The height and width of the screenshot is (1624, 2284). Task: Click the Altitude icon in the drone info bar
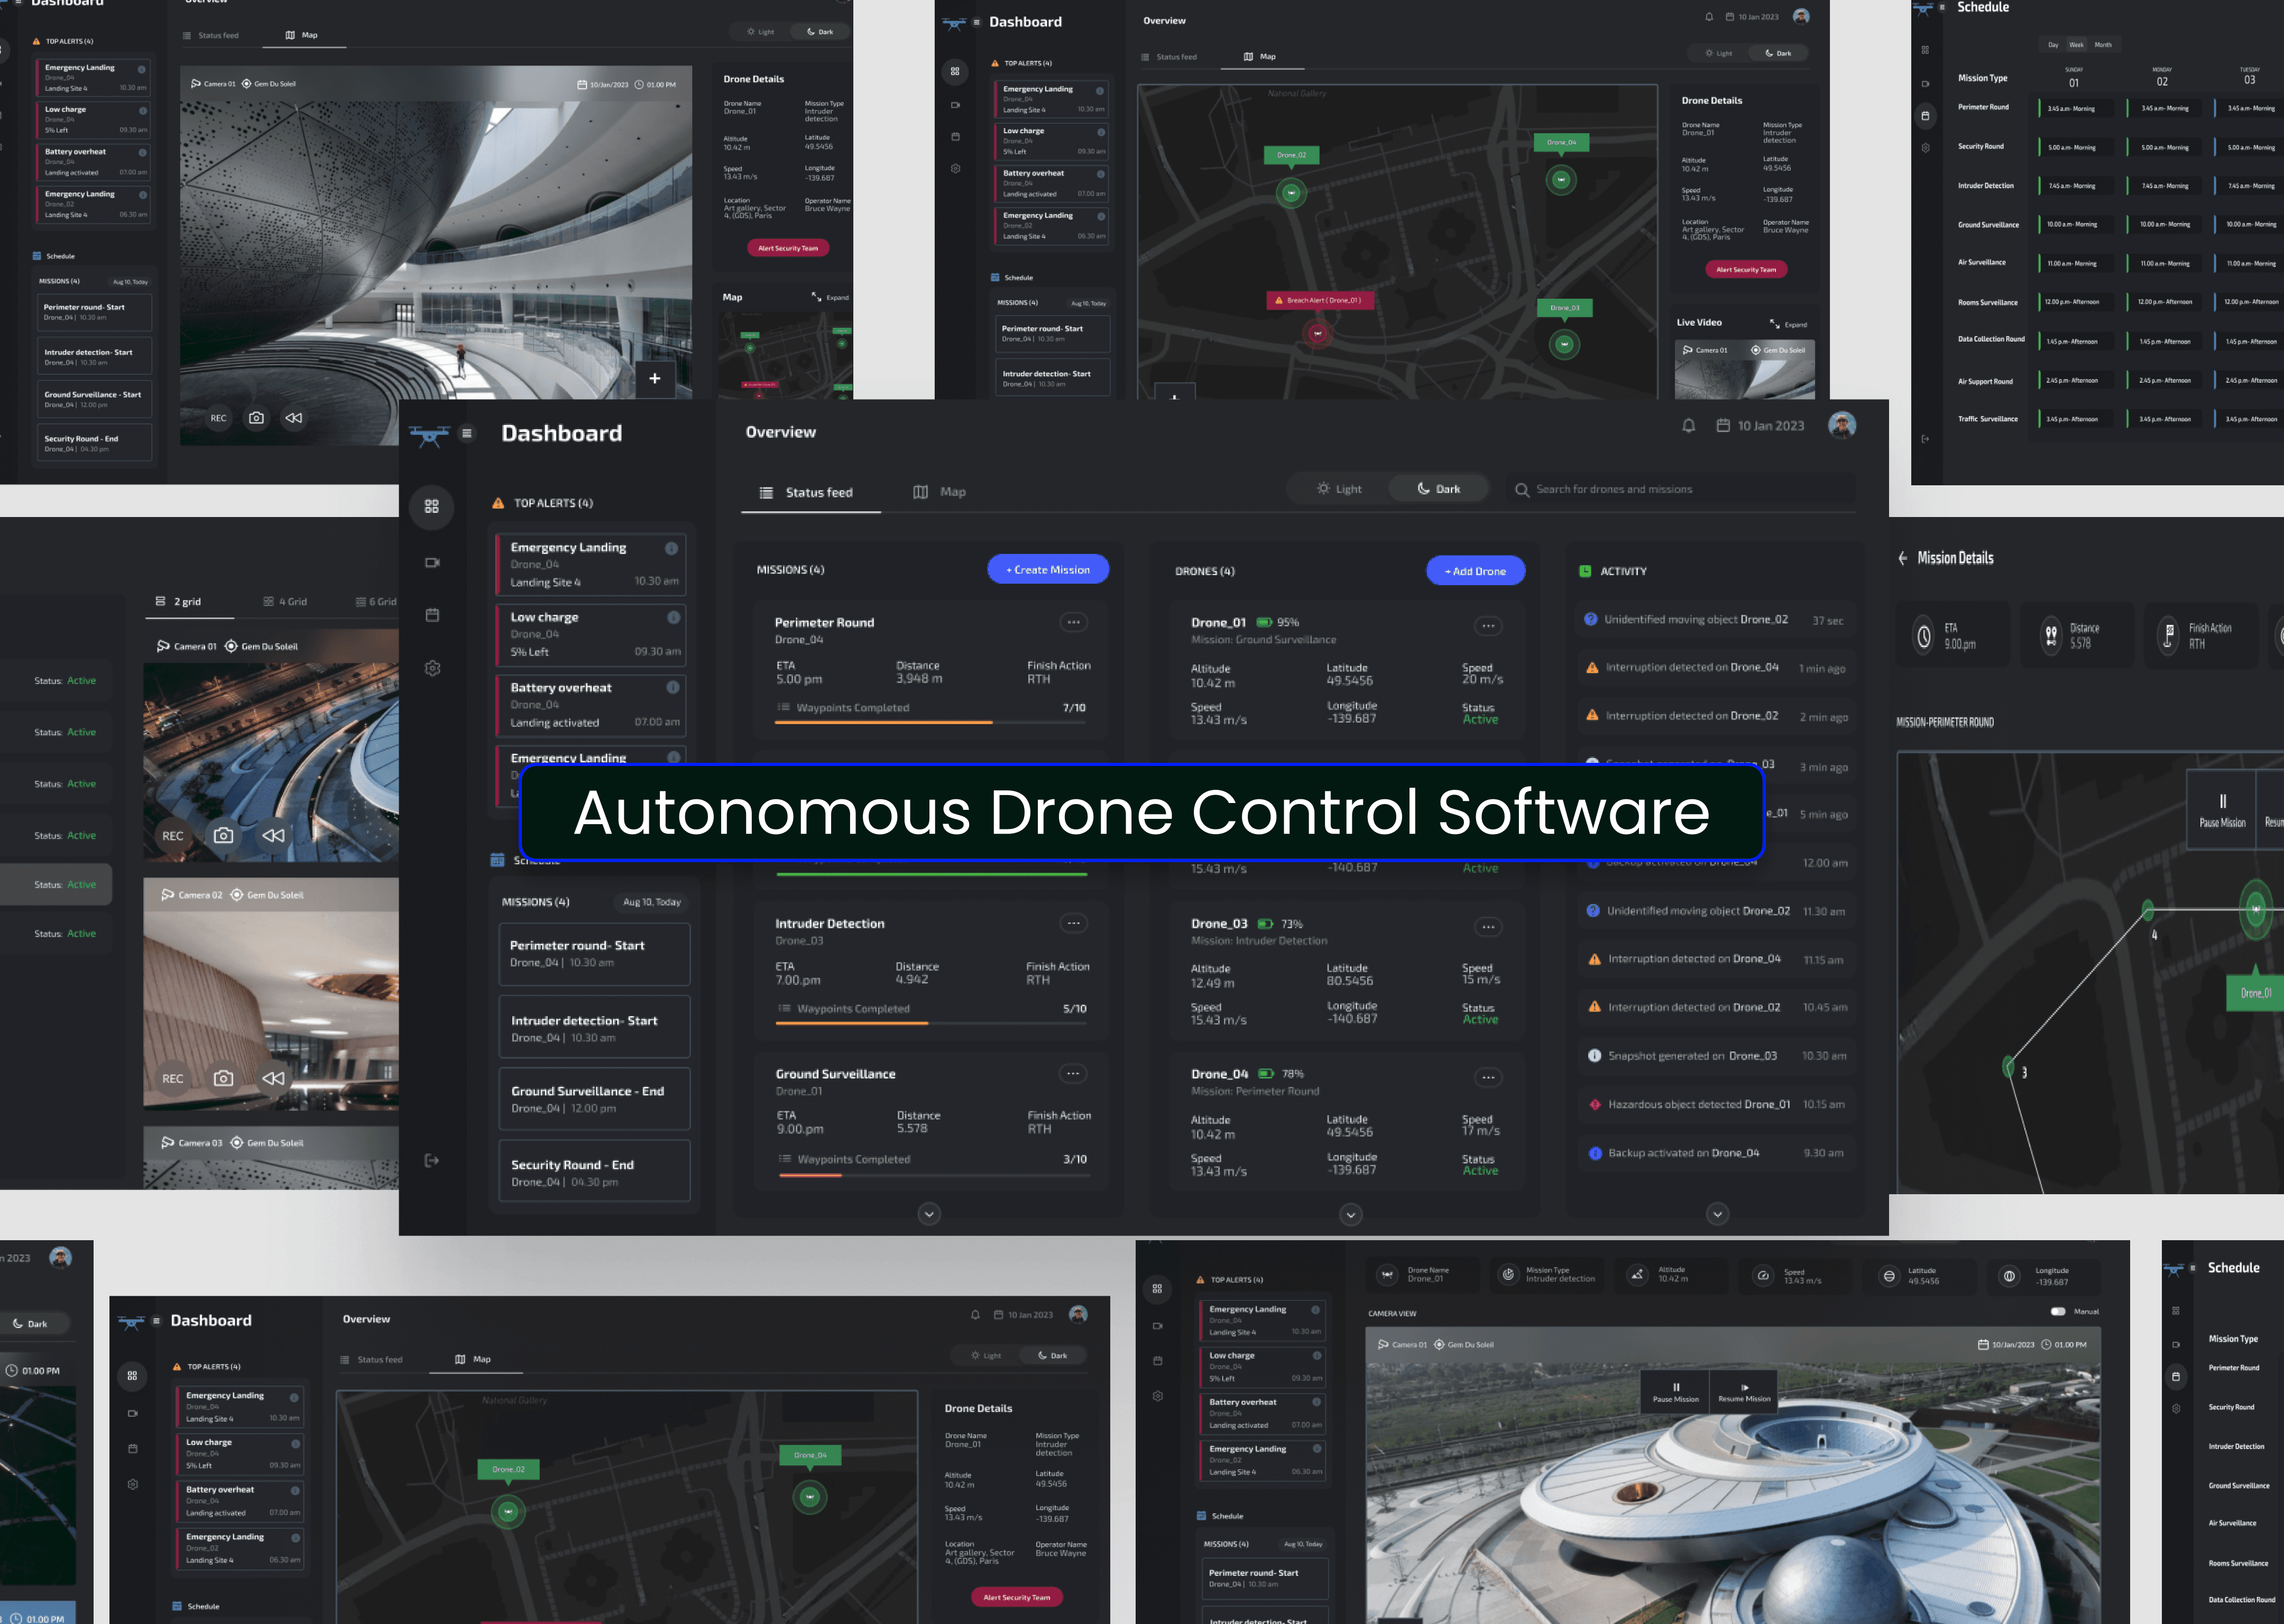(x=1637, y=1275)
